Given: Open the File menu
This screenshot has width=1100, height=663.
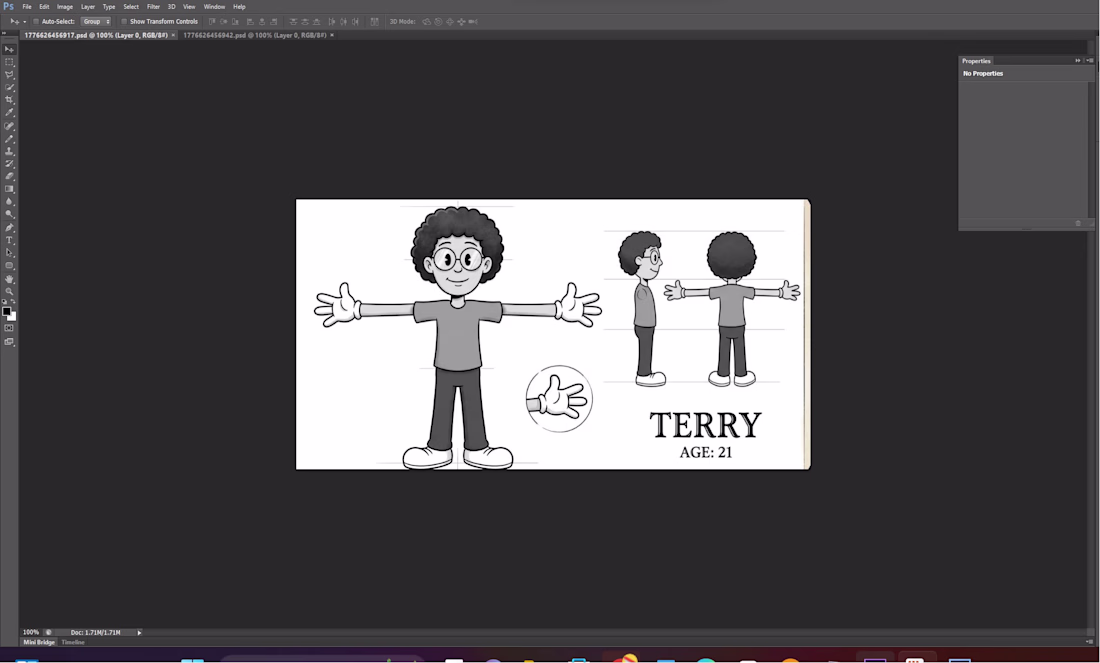Looking at the screenshot, I should [27, 6].
